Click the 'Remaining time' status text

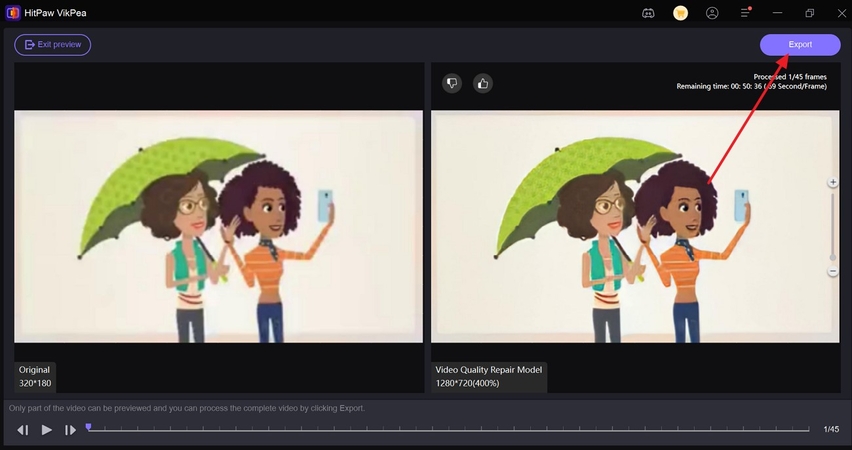(x=751, y=86)
